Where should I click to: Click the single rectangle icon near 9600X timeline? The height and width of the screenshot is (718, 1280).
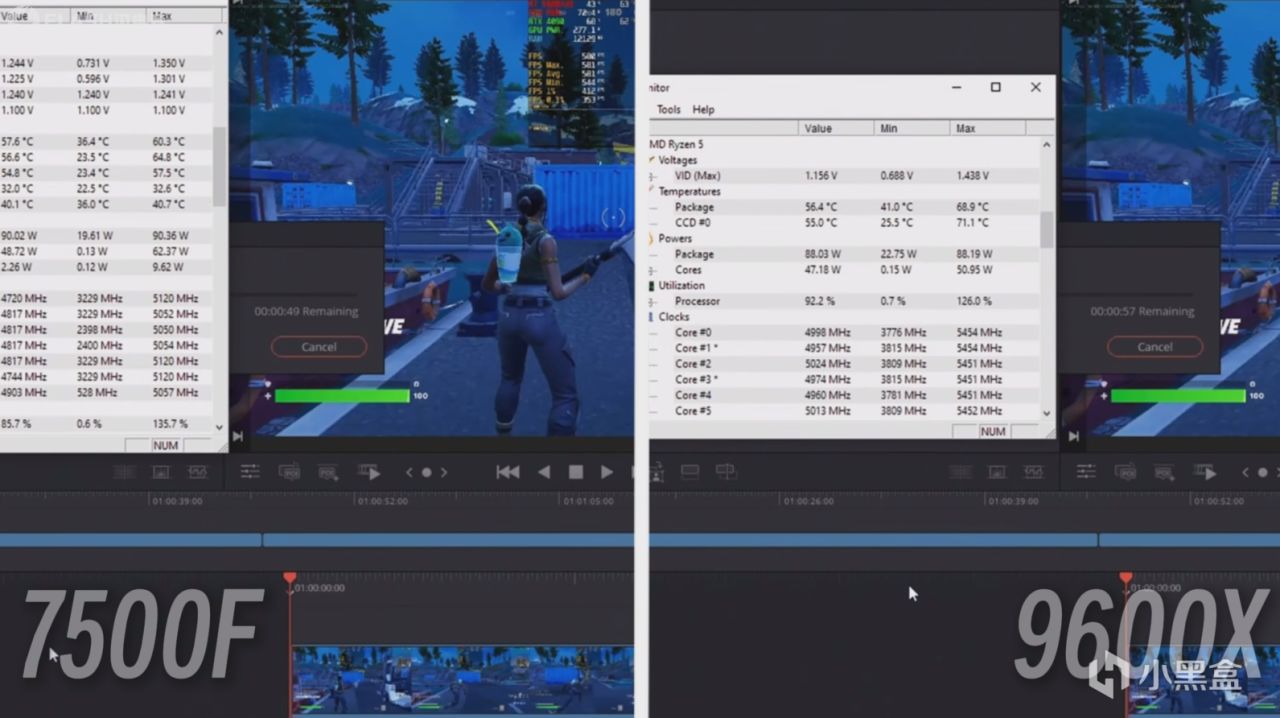click(x=689, y=471)
